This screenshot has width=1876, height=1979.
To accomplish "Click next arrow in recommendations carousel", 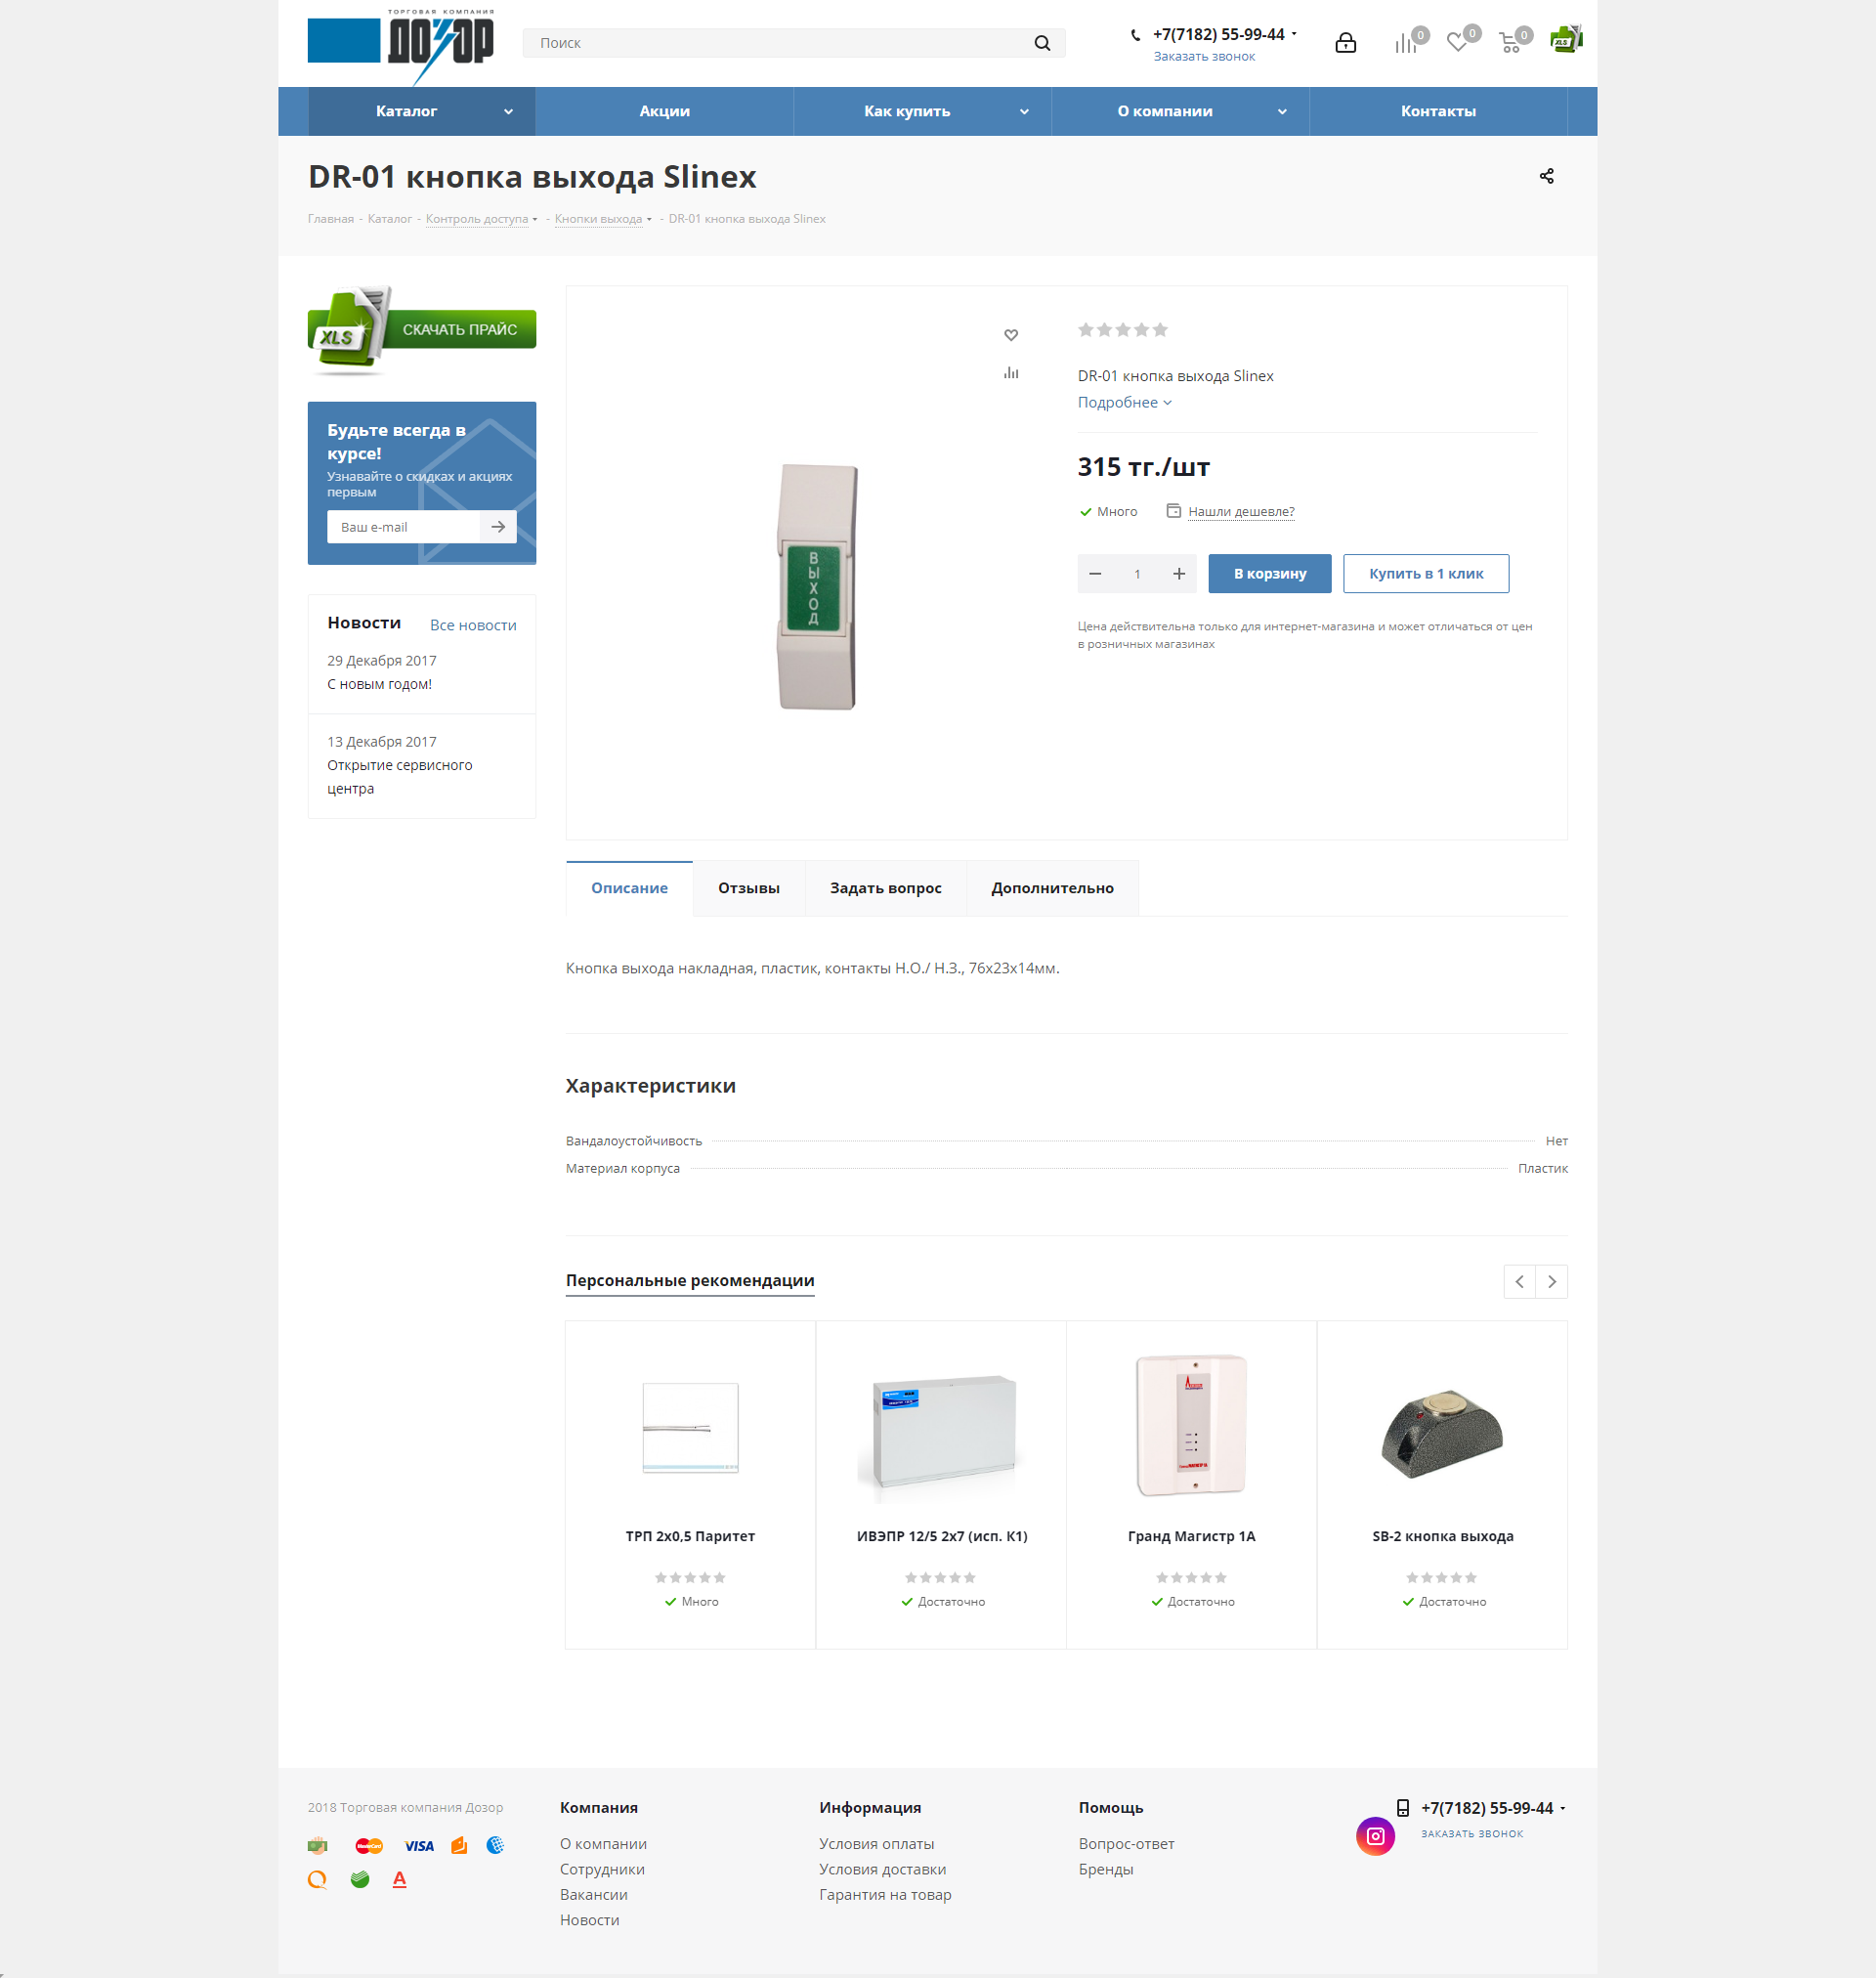I will [1552, 1282].
